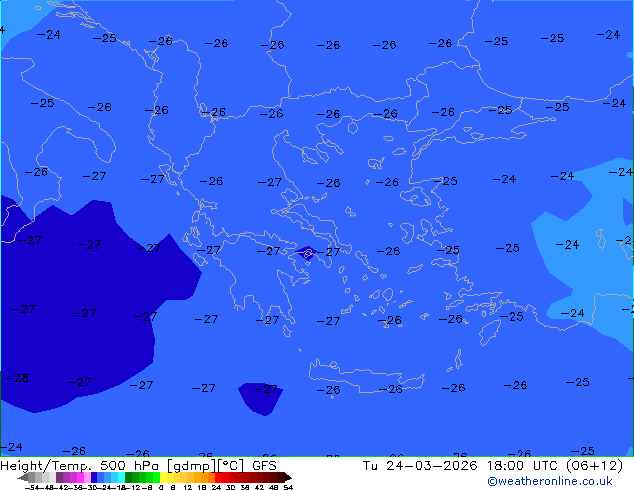Click the "[gdmp]" unit label in the title

tap(192, 466)
